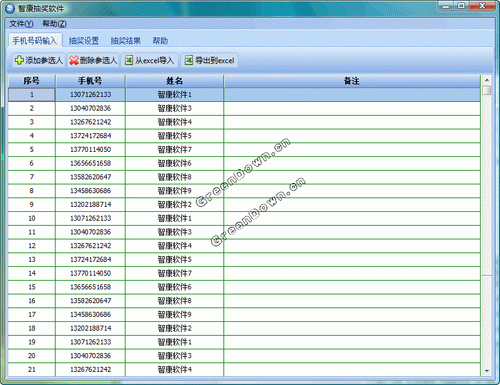
Task: Click the 序号 column header
Action: 32,81
